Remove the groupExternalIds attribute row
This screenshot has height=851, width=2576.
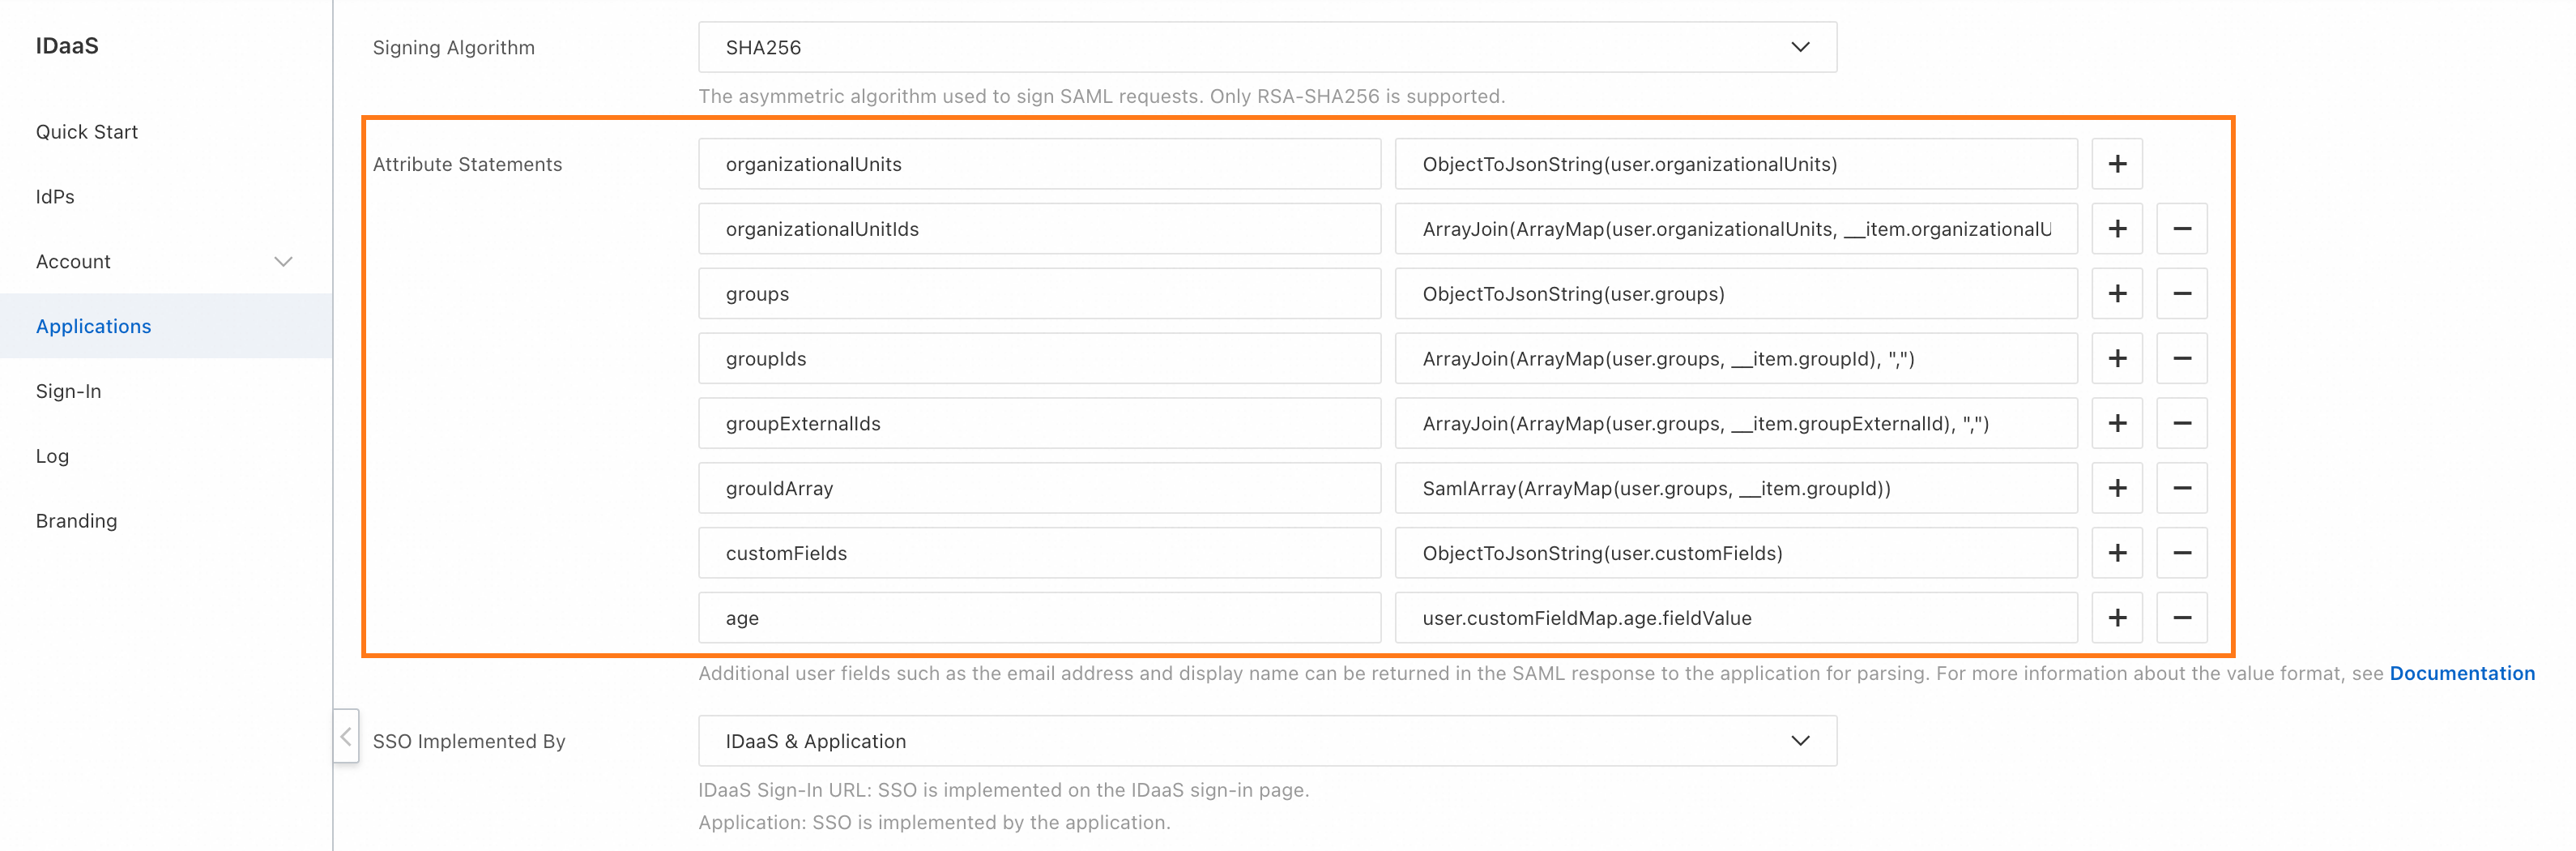pyautogui.click(x=2182, y=424)
